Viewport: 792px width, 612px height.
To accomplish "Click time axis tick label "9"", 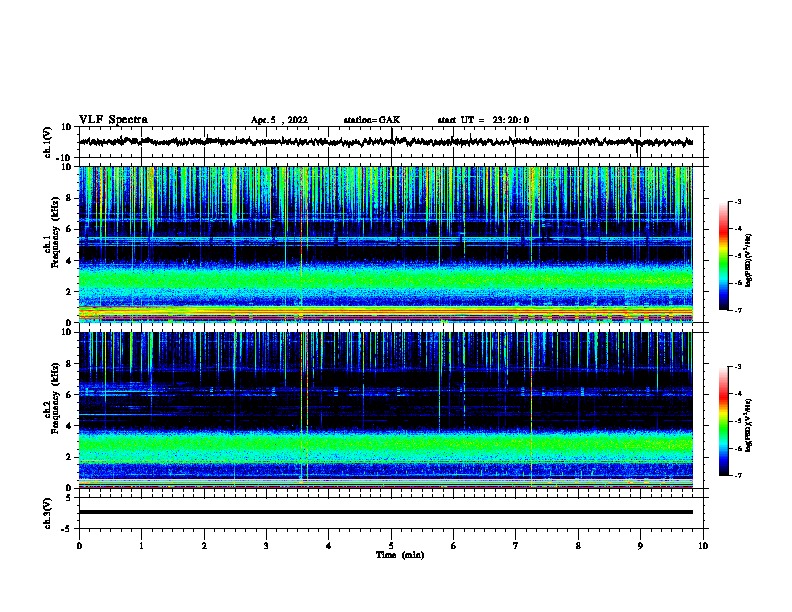I will pos(640,546).
